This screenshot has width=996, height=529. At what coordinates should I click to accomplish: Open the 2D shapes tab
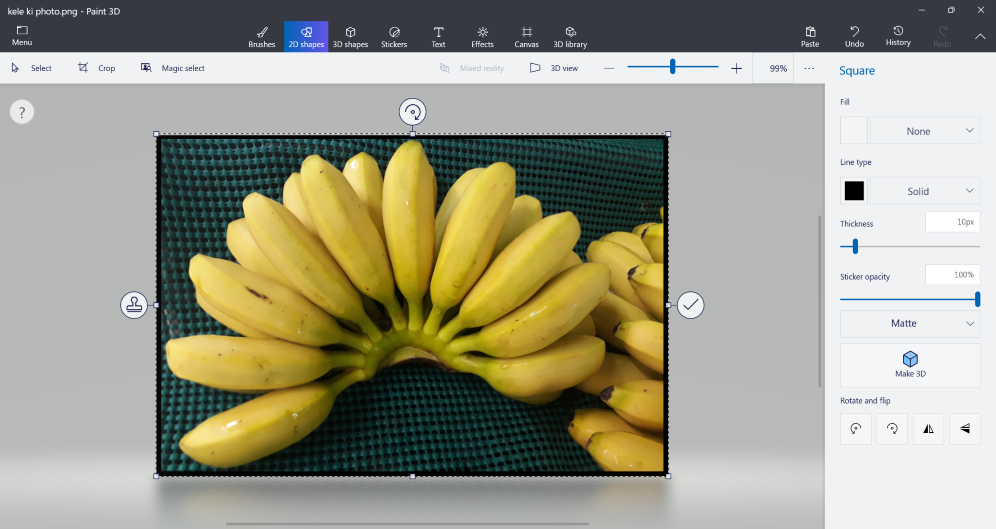[x=306, y=37]
